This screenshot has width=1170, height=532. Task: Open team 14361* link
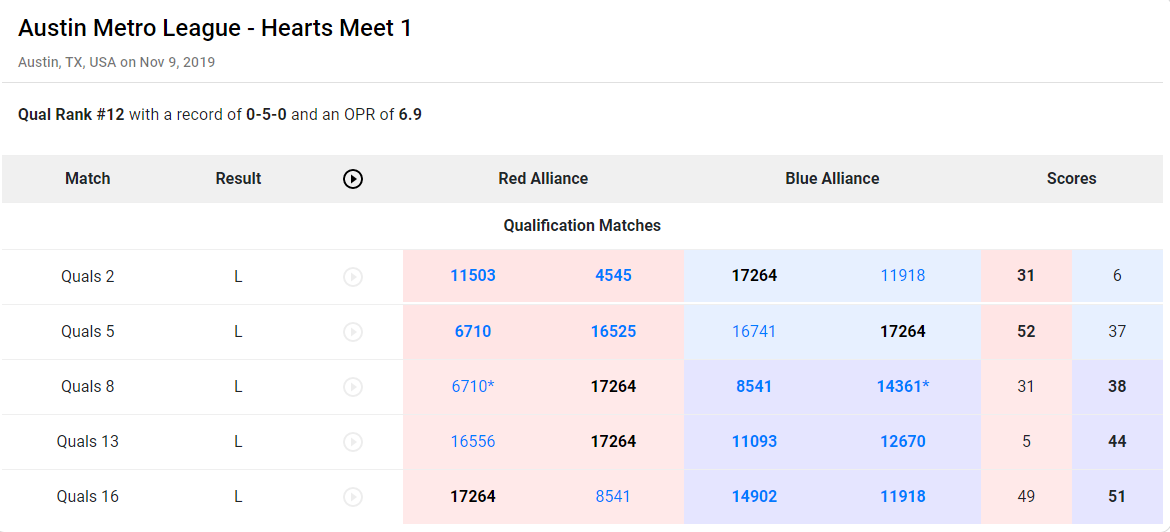[x=903, y=386]
